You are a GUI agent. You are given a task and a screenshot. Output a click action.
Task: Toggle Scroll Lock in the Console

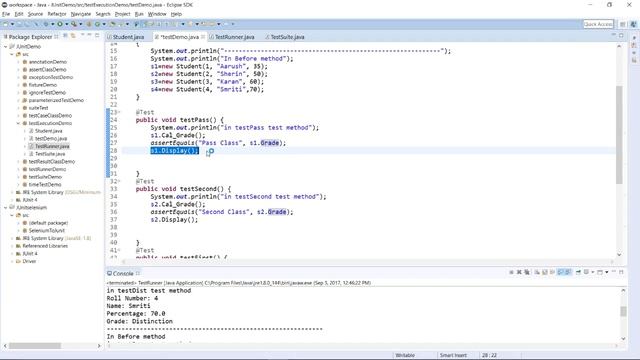click(x=544, y=272)
